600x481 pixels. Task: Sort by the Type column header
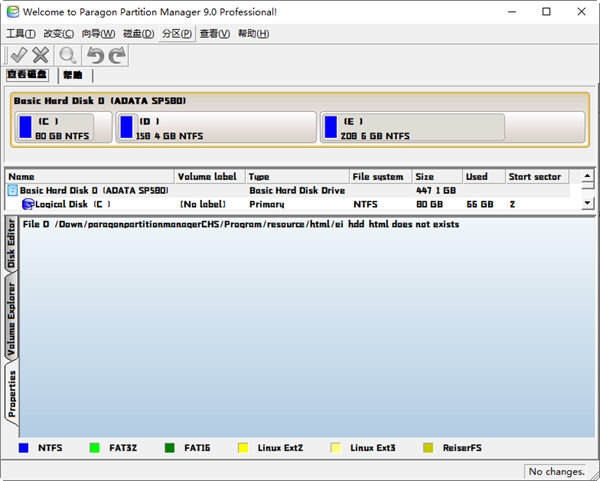click(x=297, y=176)
